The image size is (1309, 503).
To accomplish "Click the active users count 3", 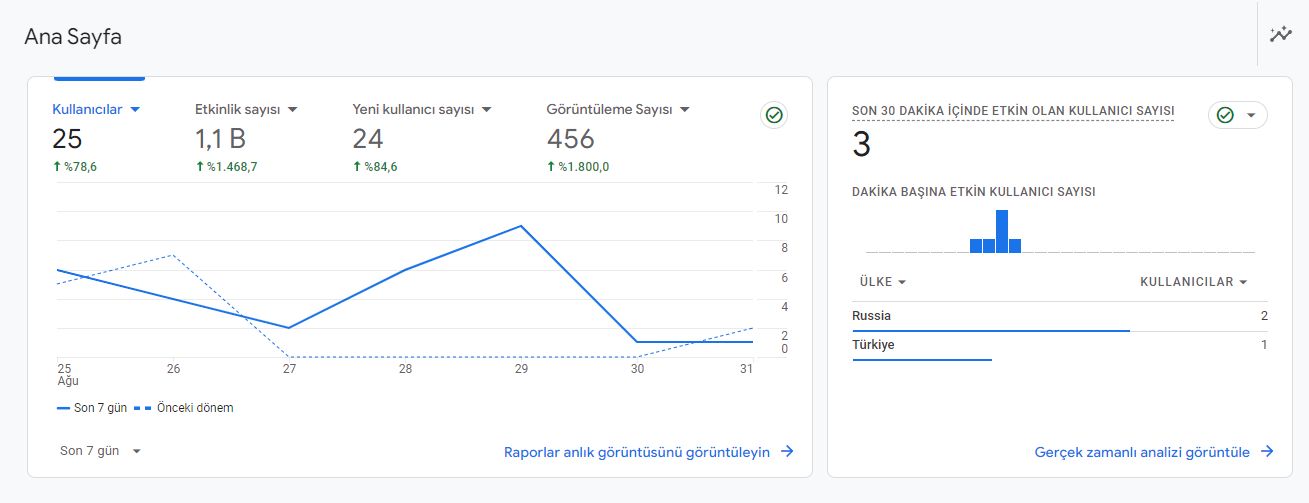I will pos(861,146).
